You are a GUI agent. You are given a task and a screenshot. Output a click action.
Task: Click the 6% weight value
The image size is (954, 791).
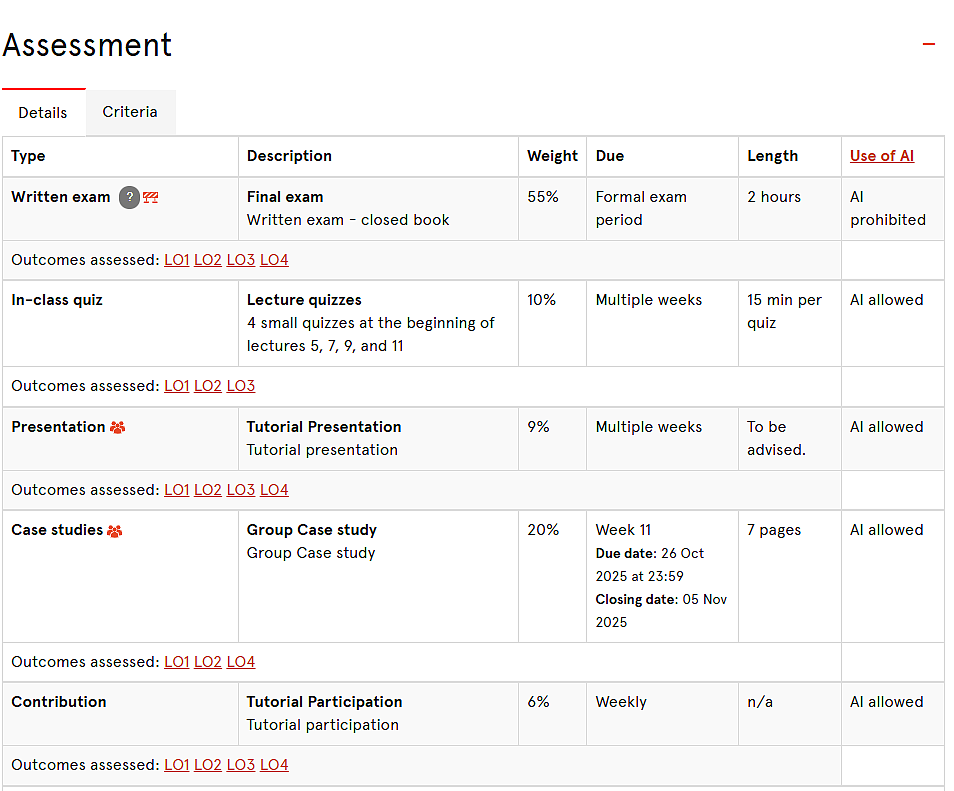click(x=538, y=702)
